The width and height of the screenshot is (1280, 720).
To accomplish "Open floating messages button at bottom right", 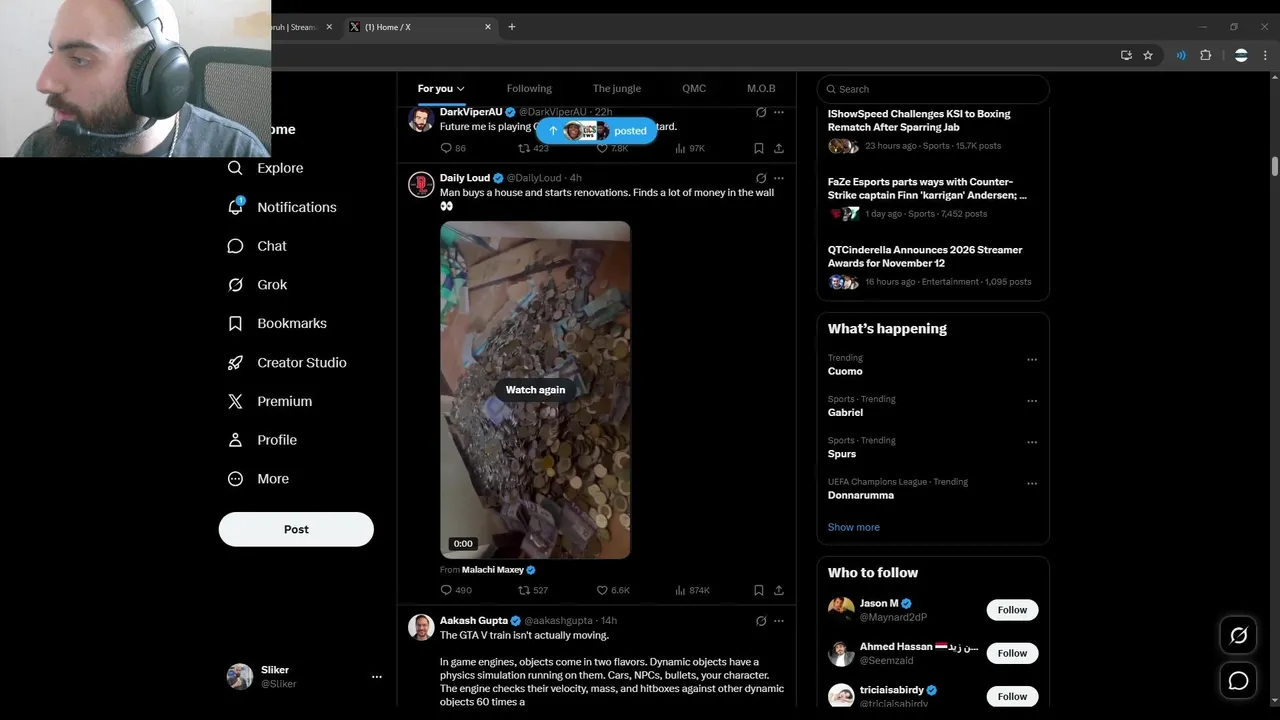I will click(x=1238, y=681).
